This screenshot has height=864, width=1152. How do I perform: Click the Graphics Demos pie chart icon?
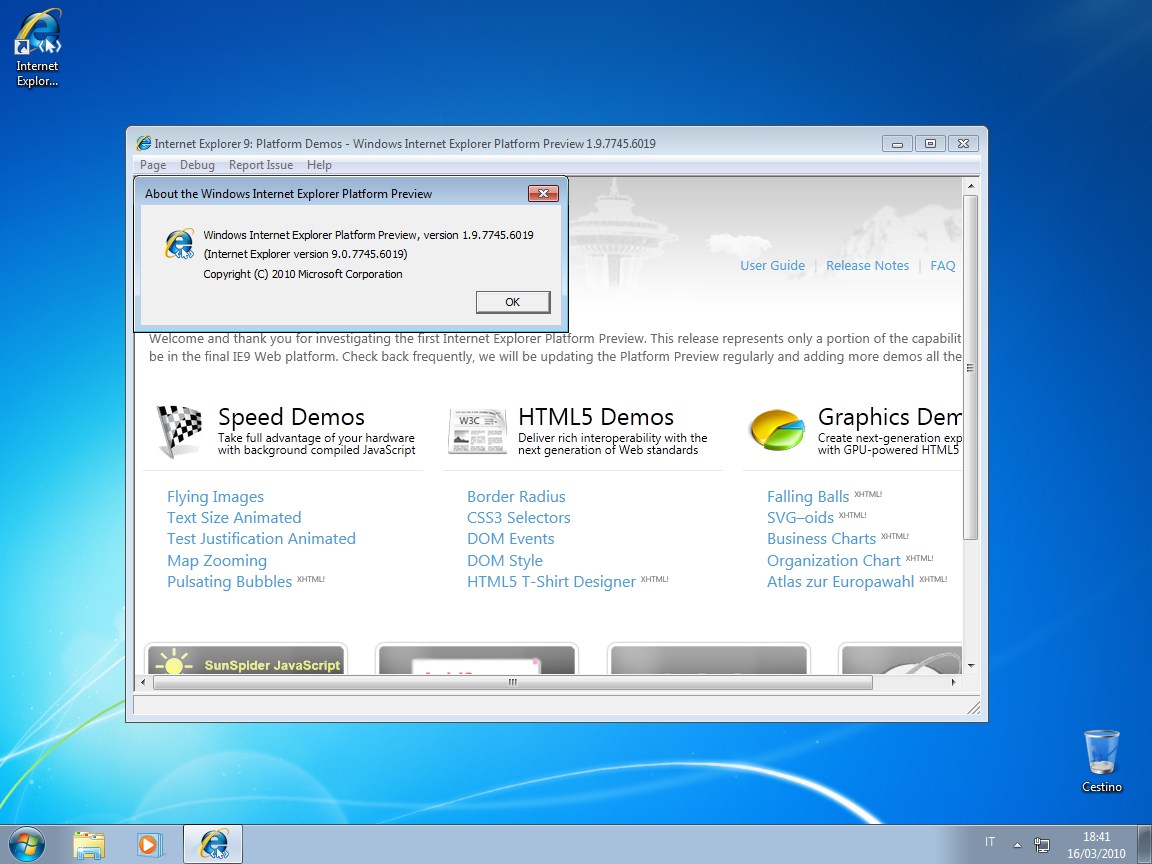pyautogui.click(x=777, y=430)
